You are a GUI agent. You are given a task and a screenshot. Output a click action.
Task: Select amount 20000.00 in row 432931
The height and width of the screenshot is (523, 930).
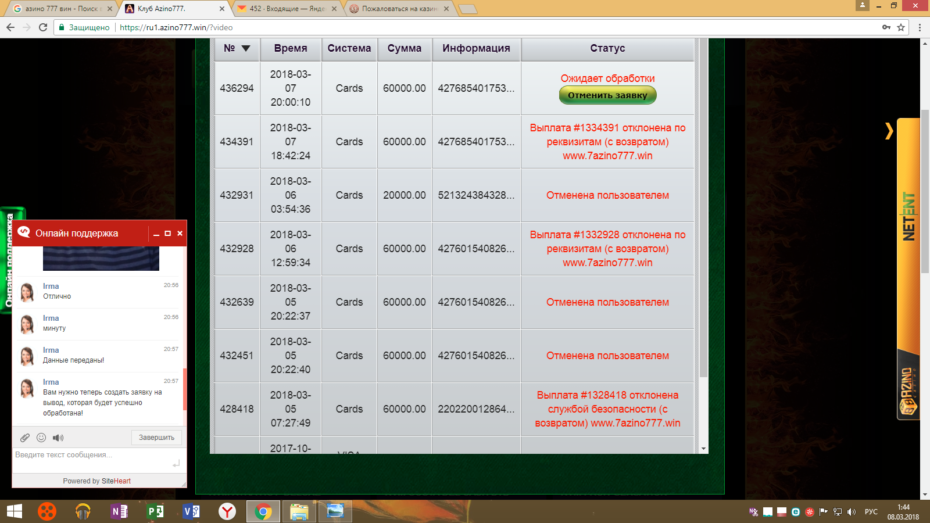coord(404,195)
